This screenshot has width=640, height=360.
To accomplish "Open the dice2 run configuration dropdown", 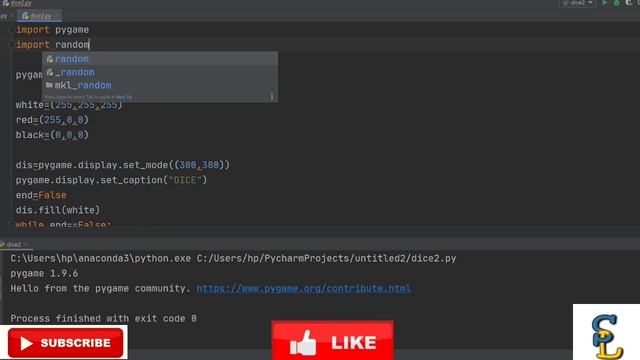I will 577,3.
